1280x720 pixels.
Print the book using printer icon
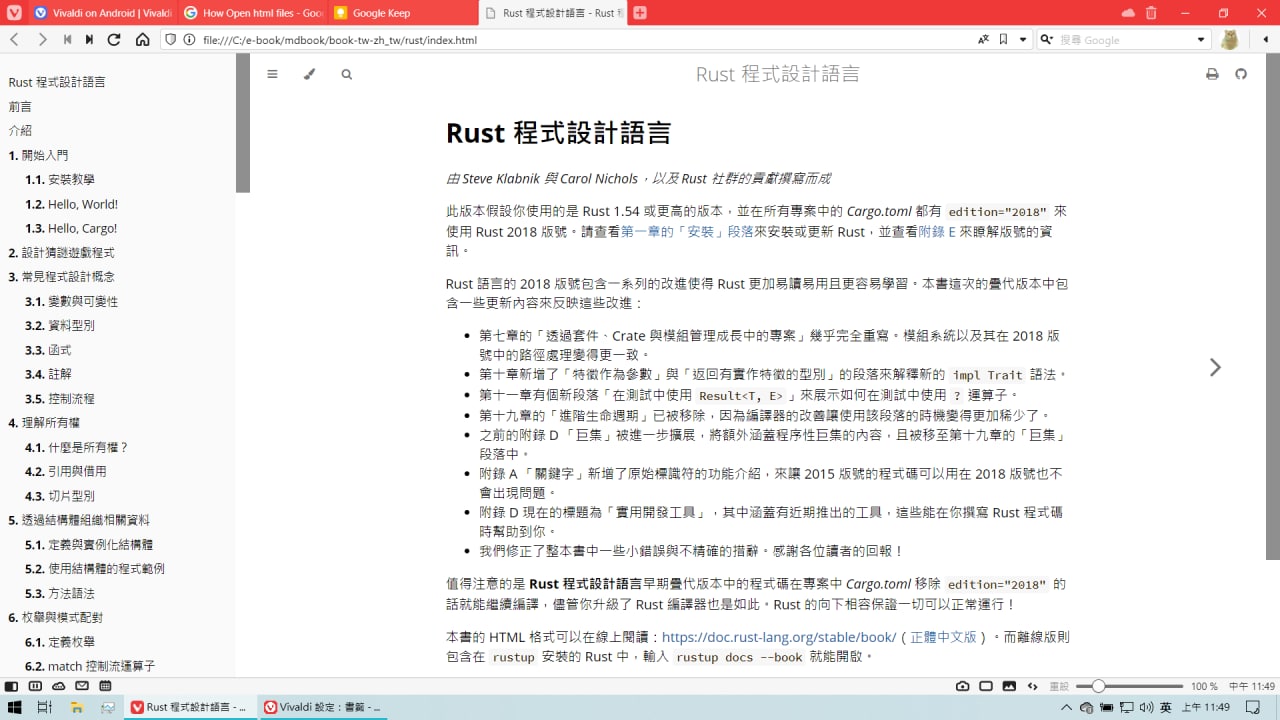tap(1212, 74)
